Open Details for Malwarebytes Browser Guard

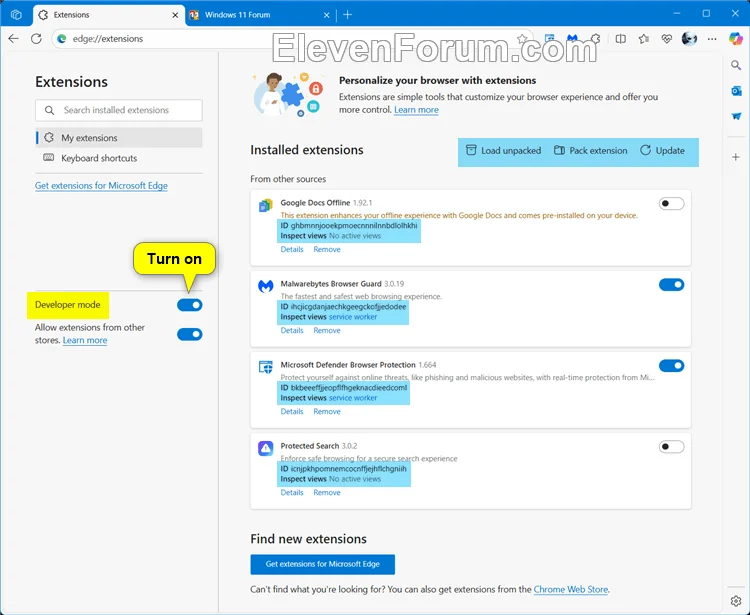(x=292, y=330)
